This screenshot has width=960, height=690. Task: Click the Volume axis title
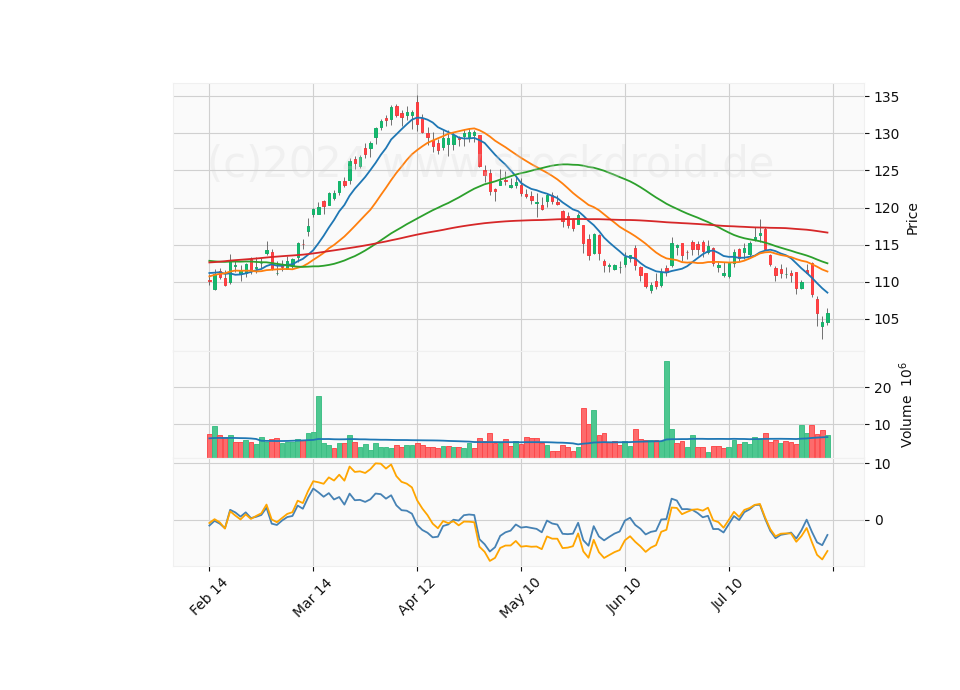click(x=906, y=405)
